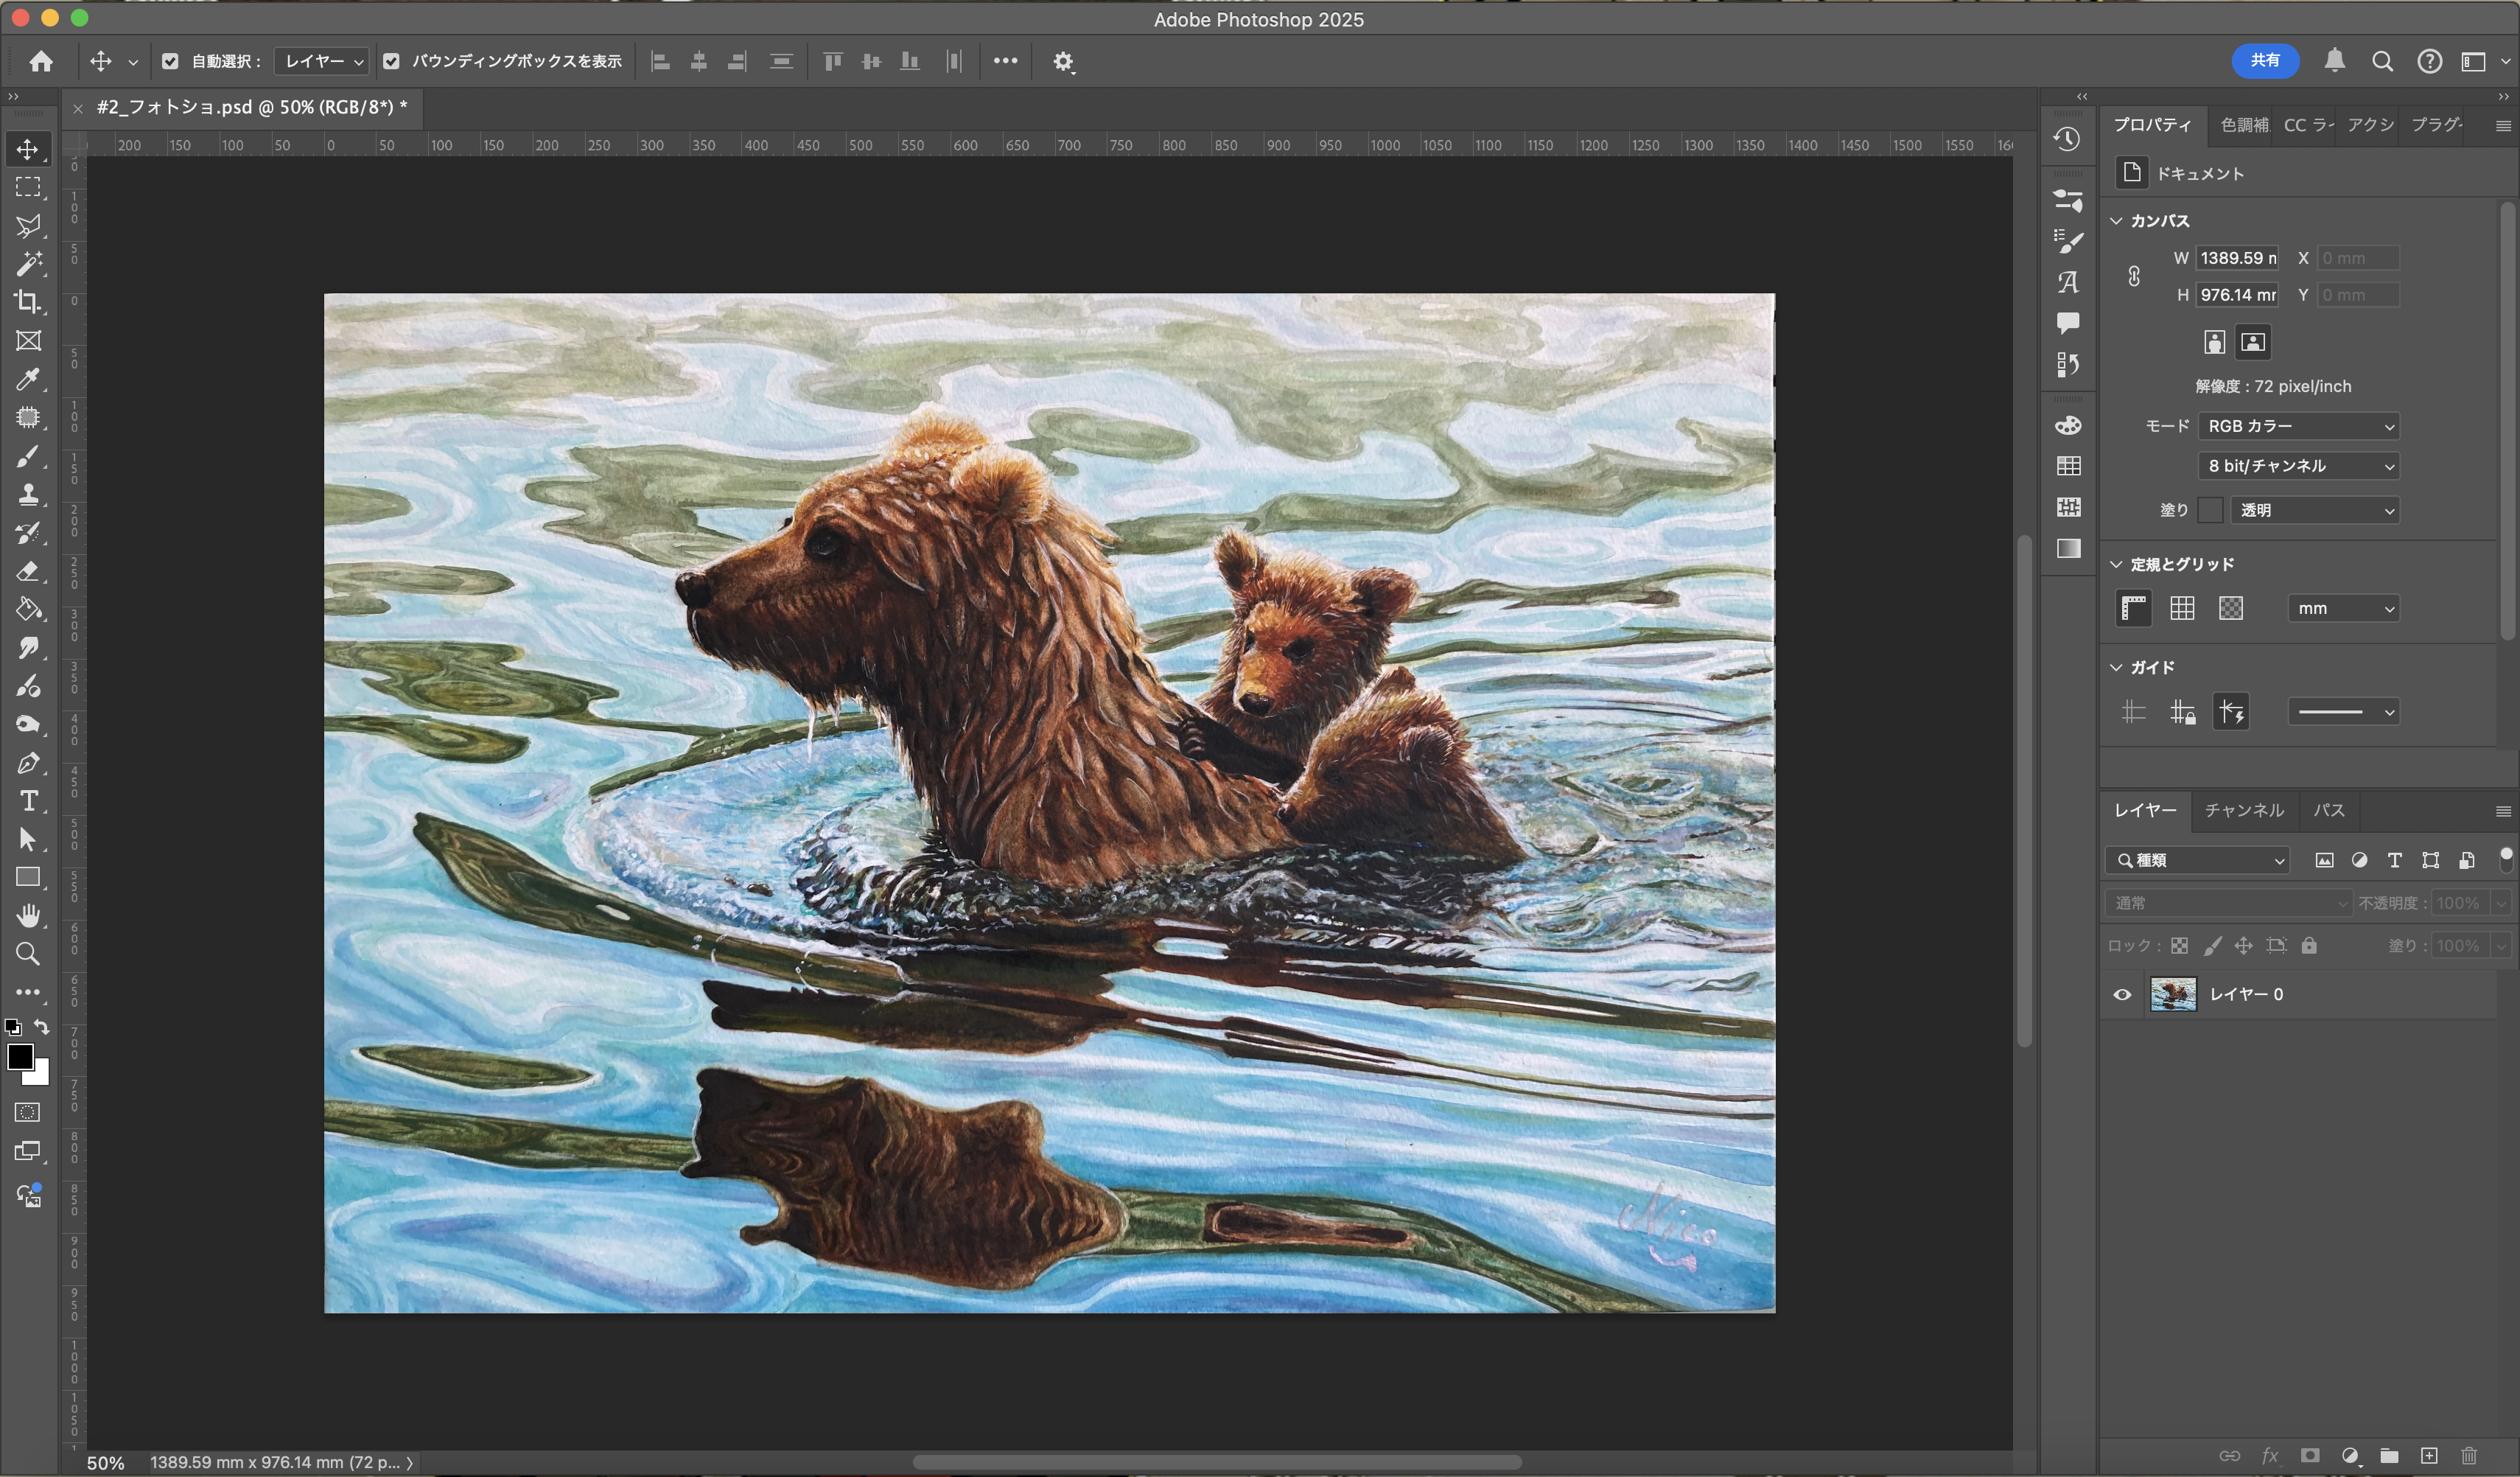Screen dimensions: 2520x1477
Task: Click the canvas width W field
Action: (x=2237, y=258)
